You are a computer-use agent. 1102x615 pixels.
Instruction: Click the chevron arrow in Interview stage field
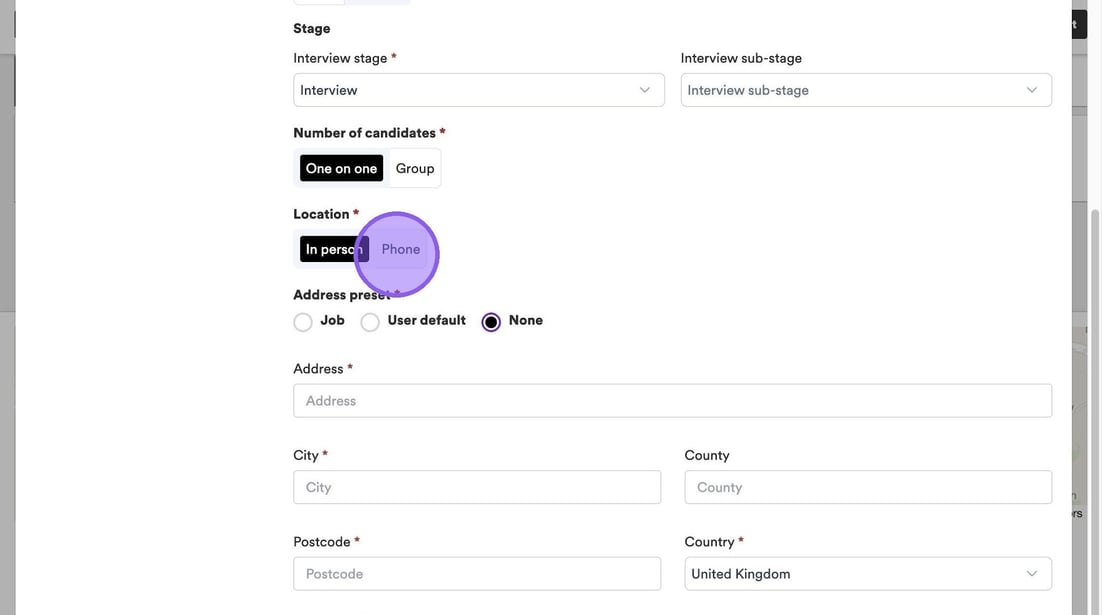coord(645,90)
